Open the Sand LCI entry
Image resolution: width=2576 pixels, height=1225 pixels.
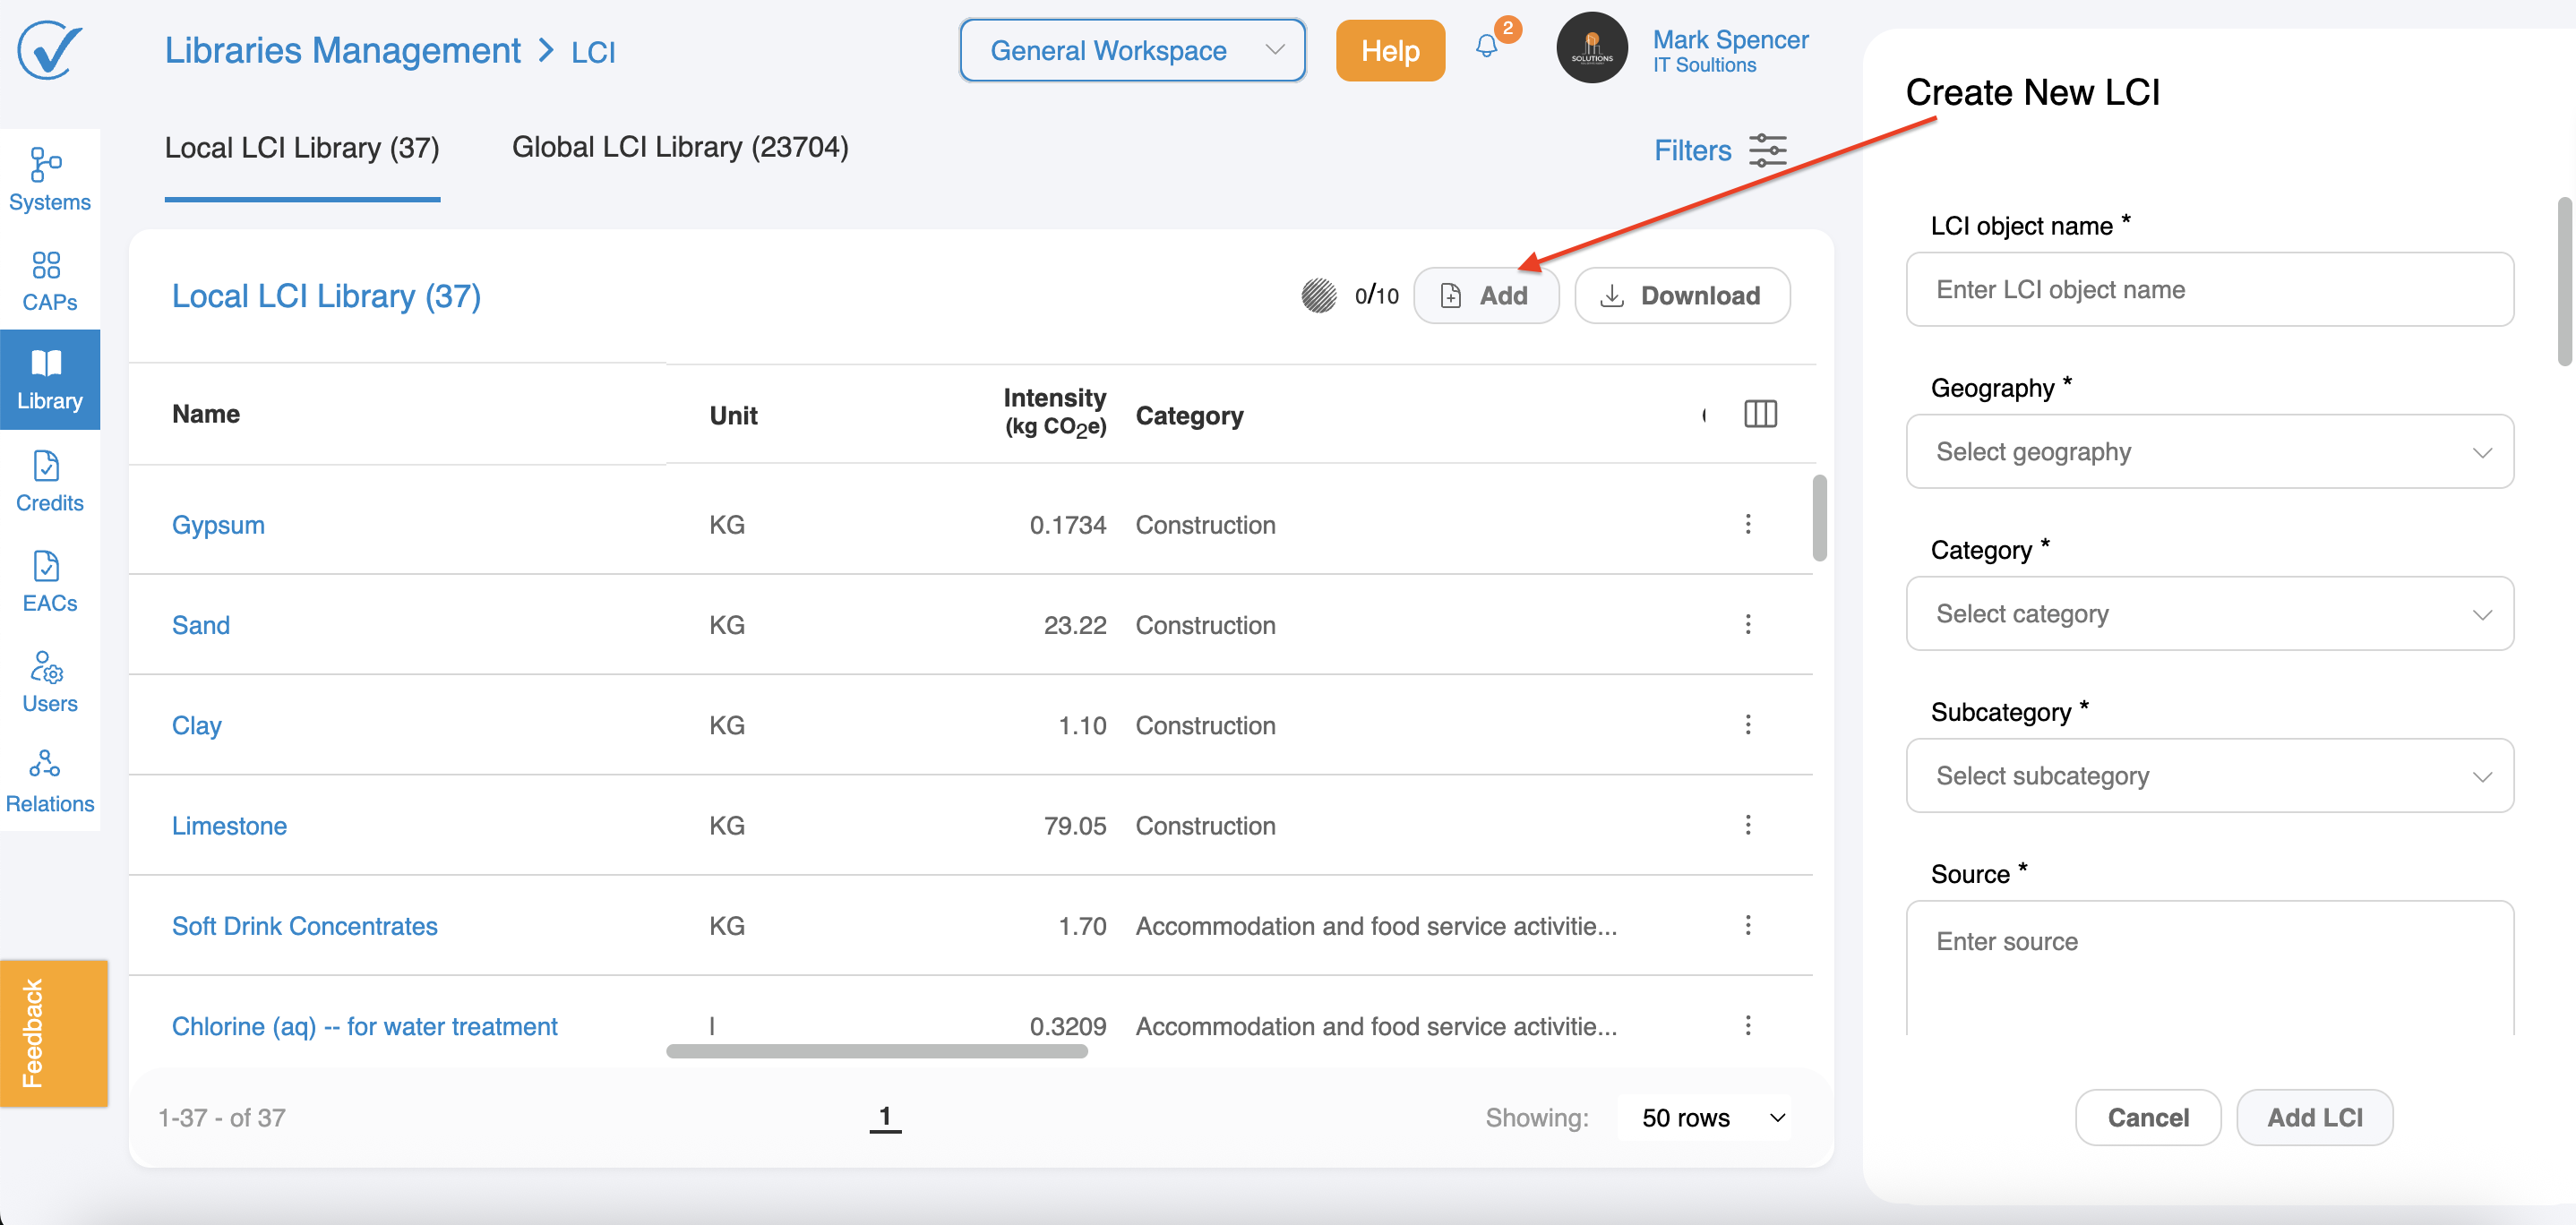[201, 625]
